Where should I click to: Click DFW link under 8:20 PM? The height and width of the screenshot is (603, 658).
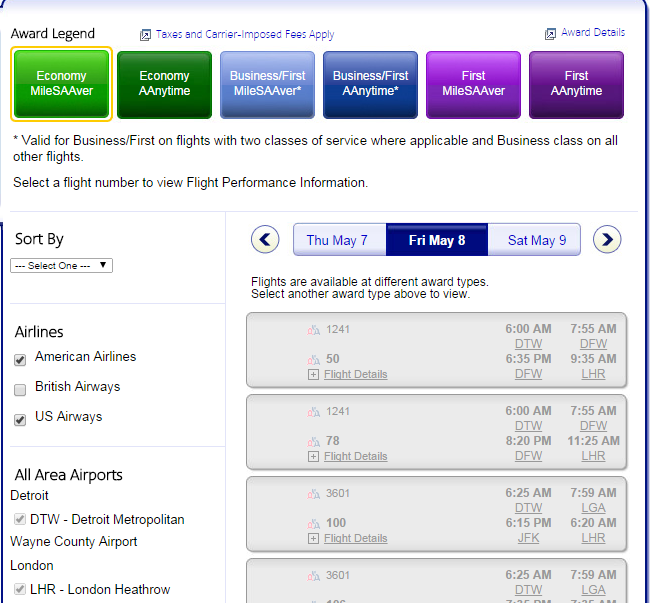(528, 456)
